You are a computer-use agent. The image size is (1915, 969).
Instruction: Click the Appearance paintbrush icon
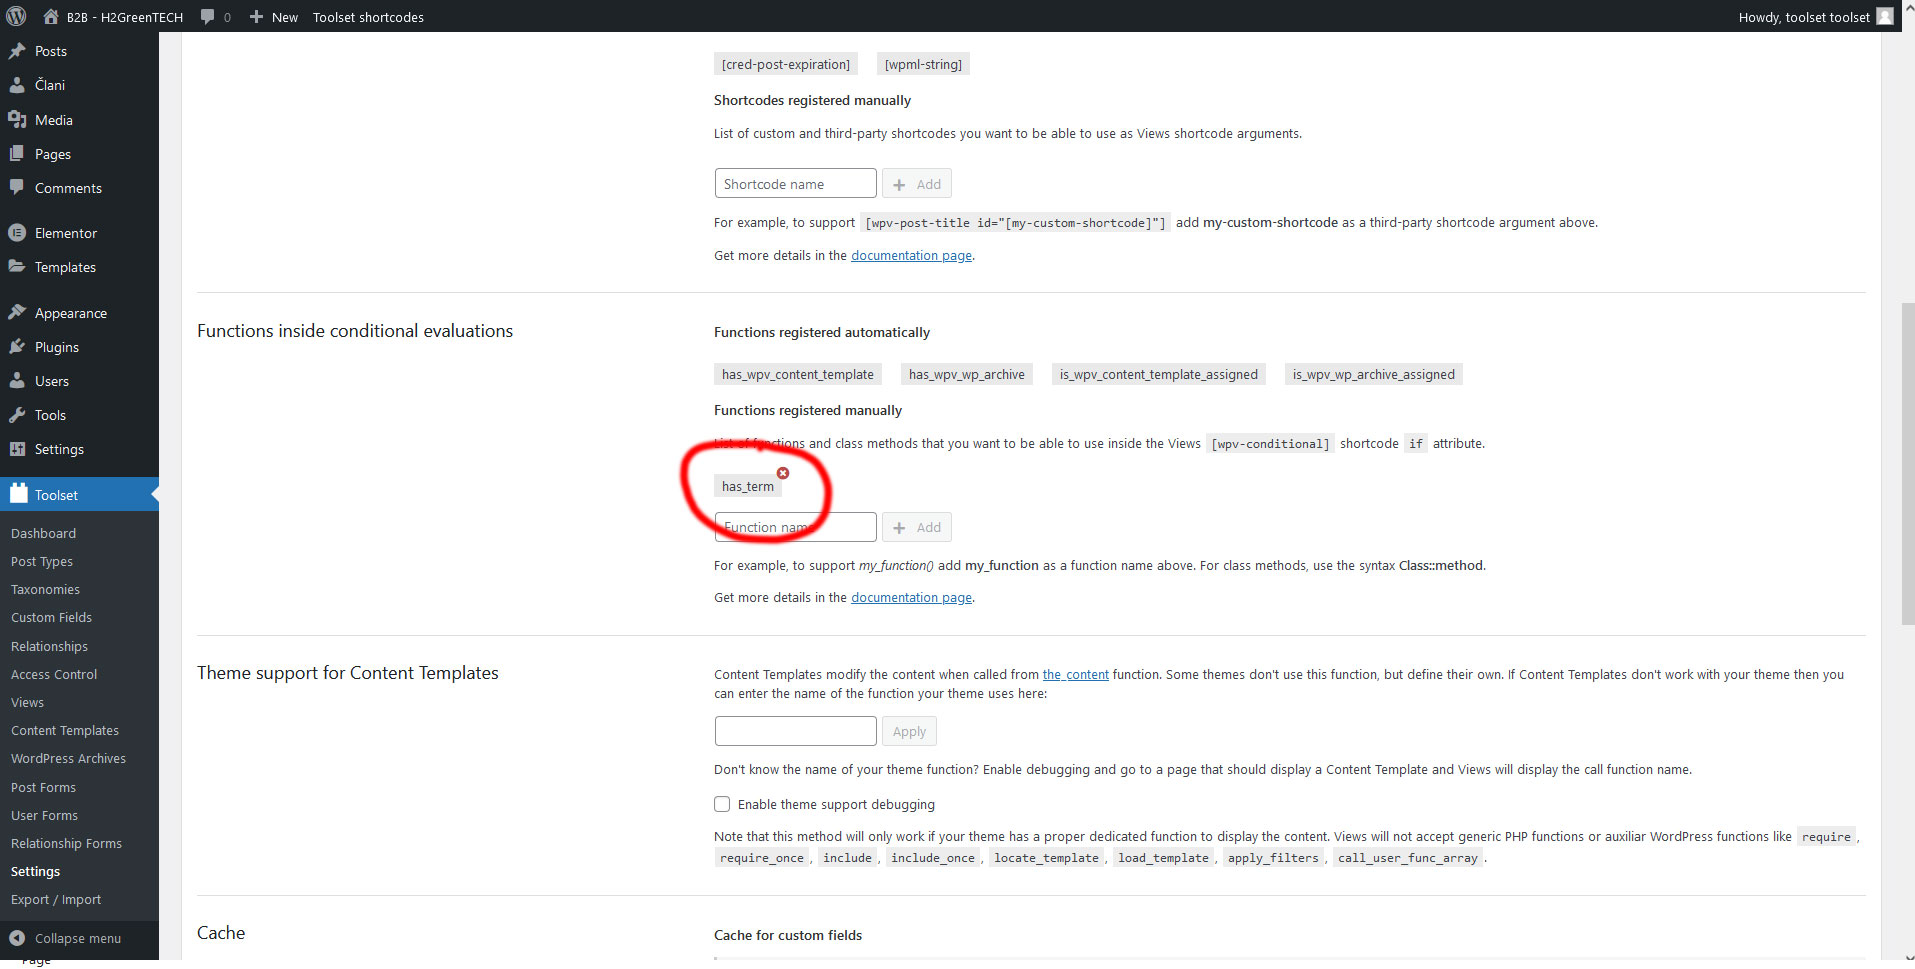tap(17, 313)
